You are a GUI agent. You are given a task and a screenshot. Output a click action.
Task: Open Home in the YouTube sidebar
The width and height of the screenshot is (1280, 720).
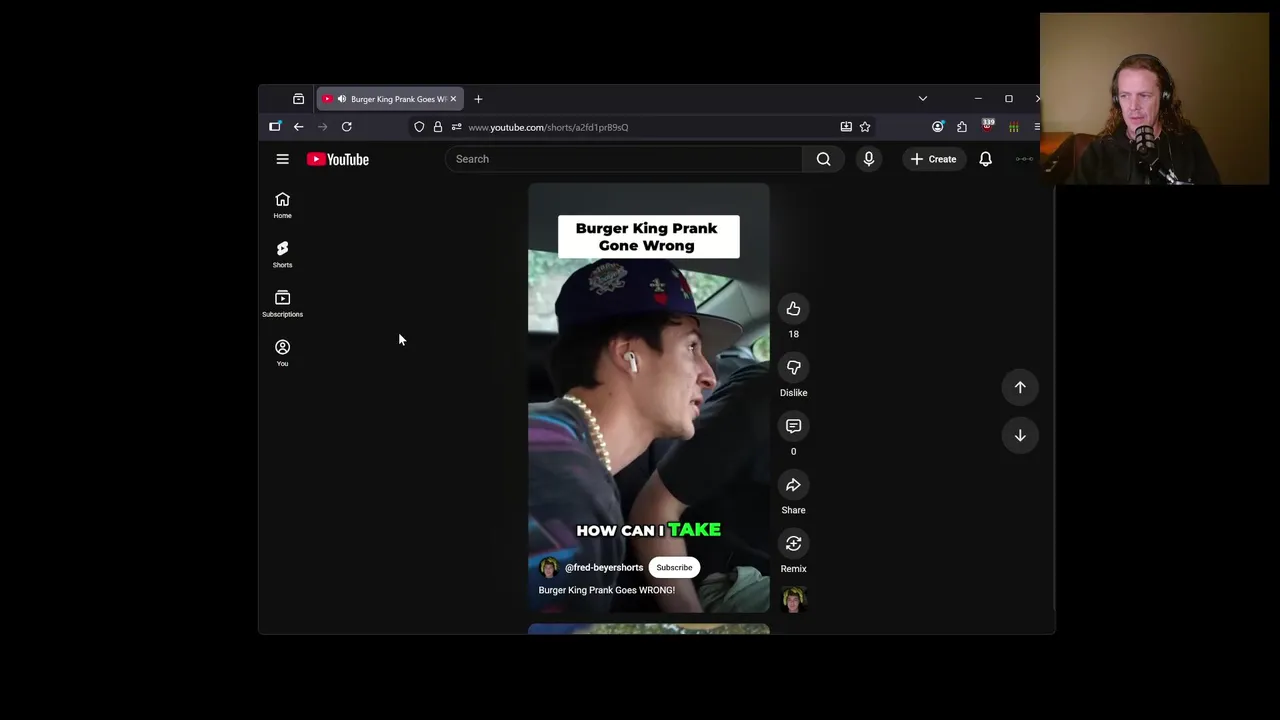coord(283,205)
